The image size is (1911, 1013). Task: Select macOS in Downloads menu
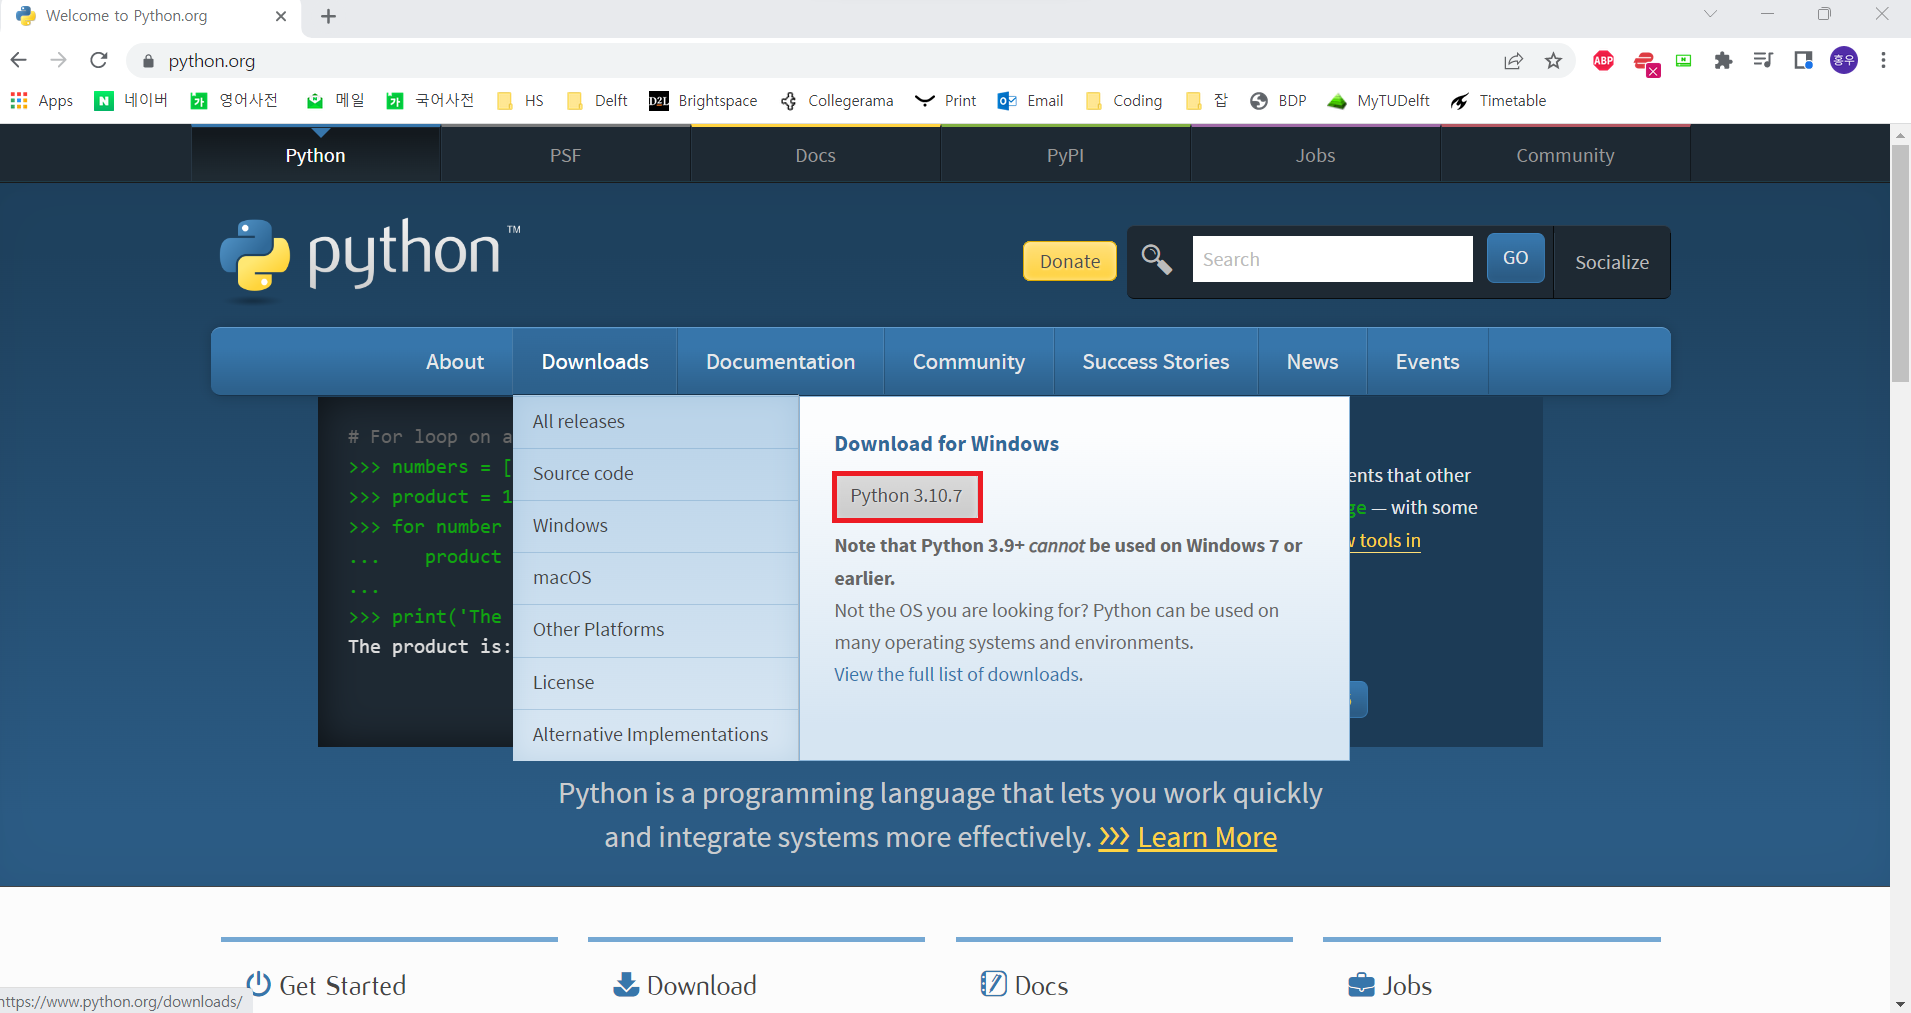656,578
